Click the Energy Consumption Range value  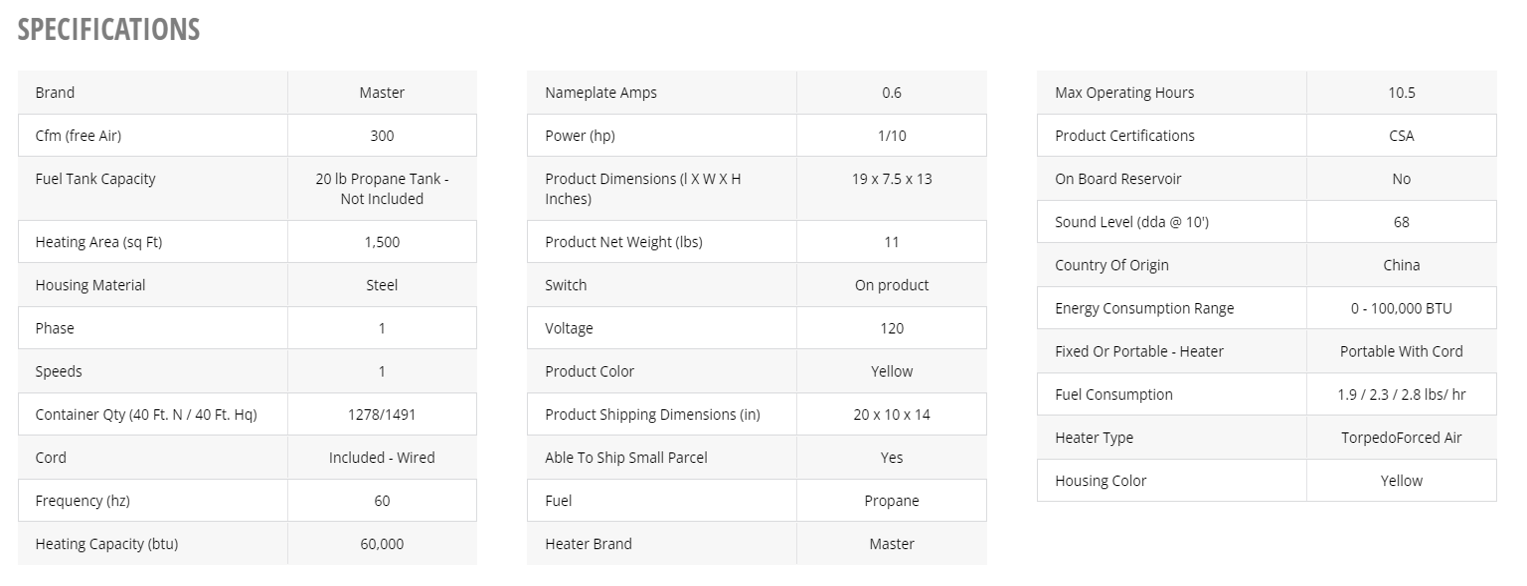click(1402, 308)
